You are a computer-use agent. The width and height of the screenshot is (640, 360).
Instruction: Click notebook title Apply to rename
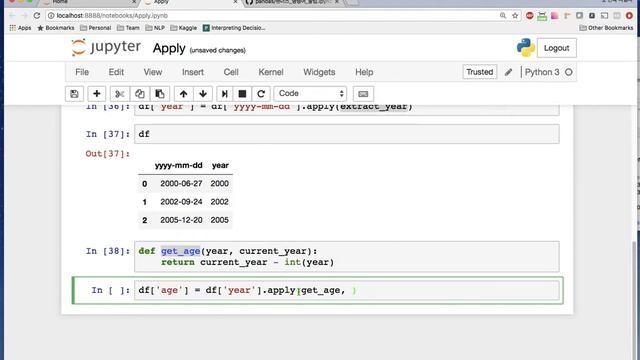169,49
